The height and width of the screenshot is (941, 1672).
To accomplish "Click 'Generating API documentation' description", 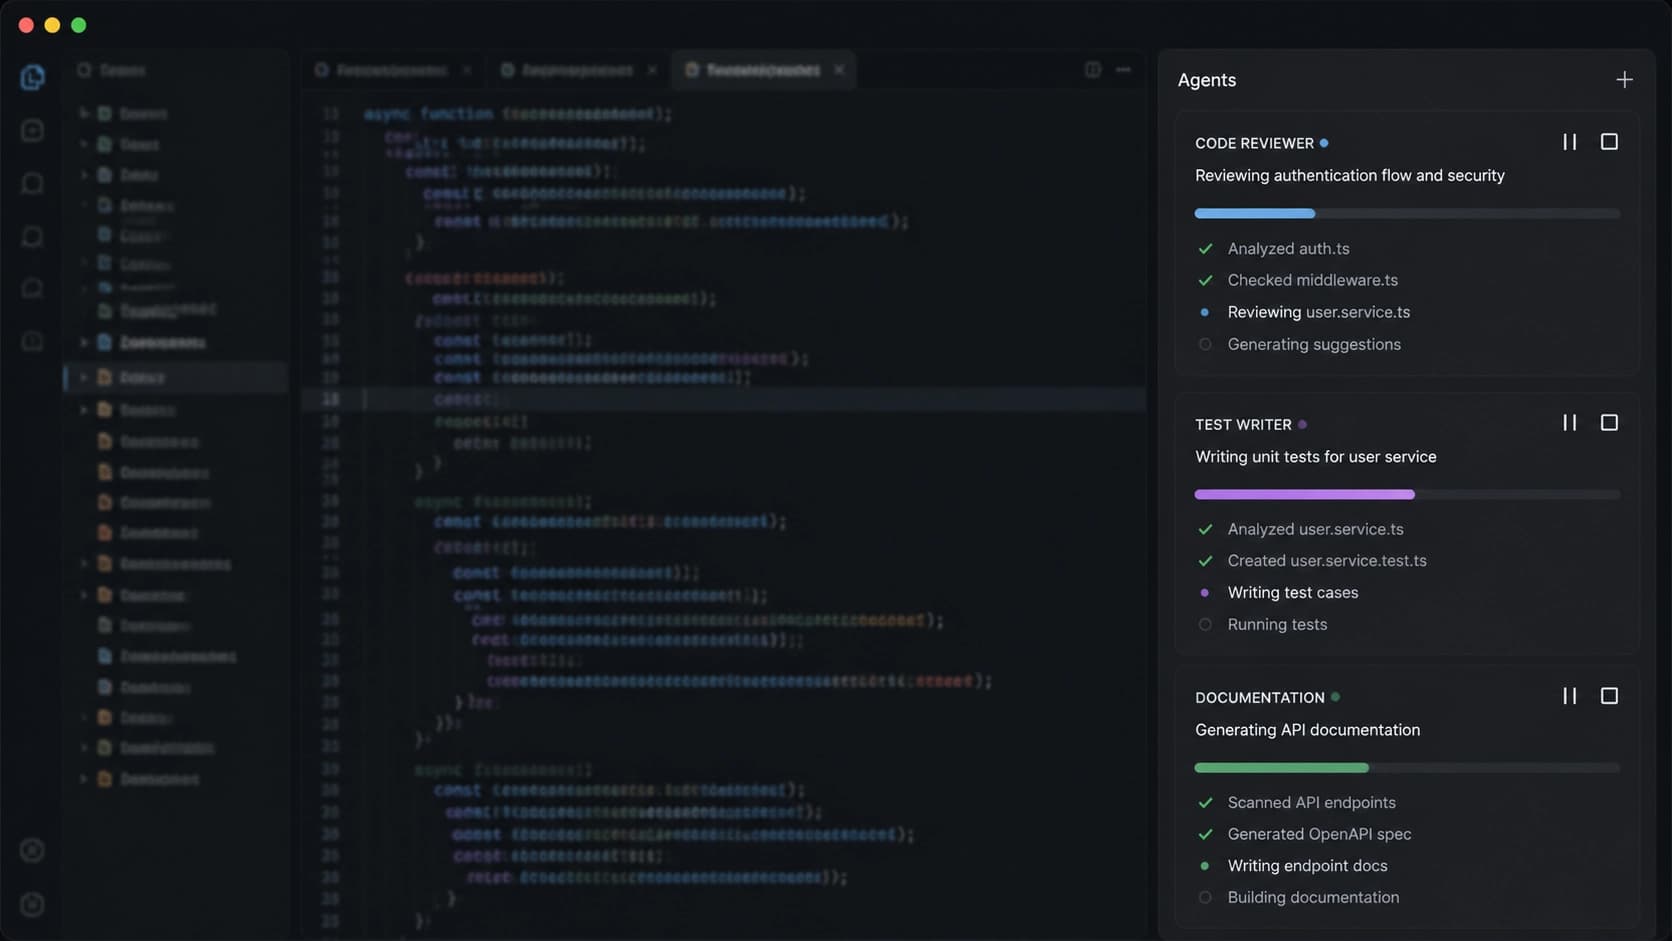I will point(1307,730).
